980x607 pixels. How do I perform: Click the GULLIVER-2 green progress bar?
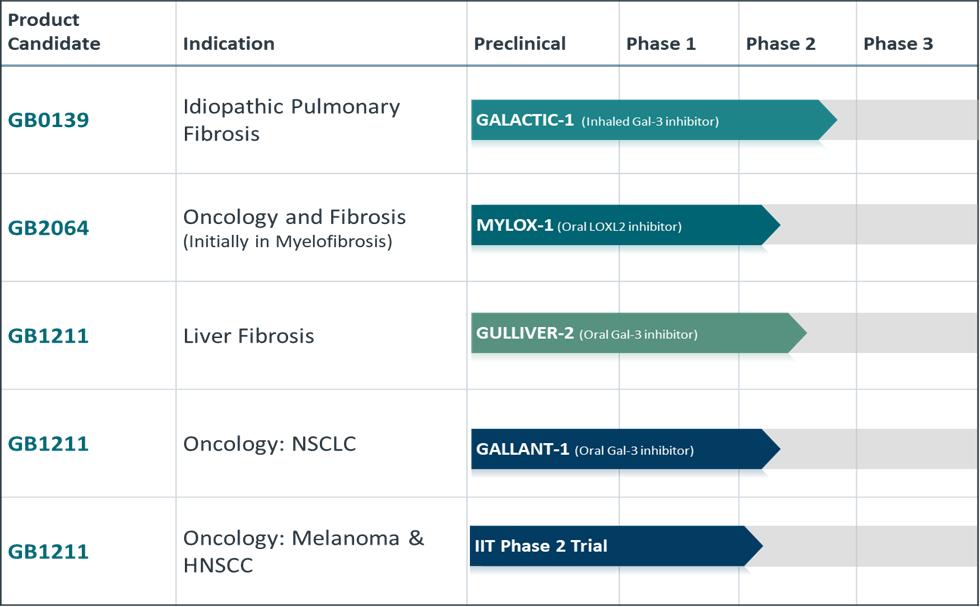click(635, 334)
